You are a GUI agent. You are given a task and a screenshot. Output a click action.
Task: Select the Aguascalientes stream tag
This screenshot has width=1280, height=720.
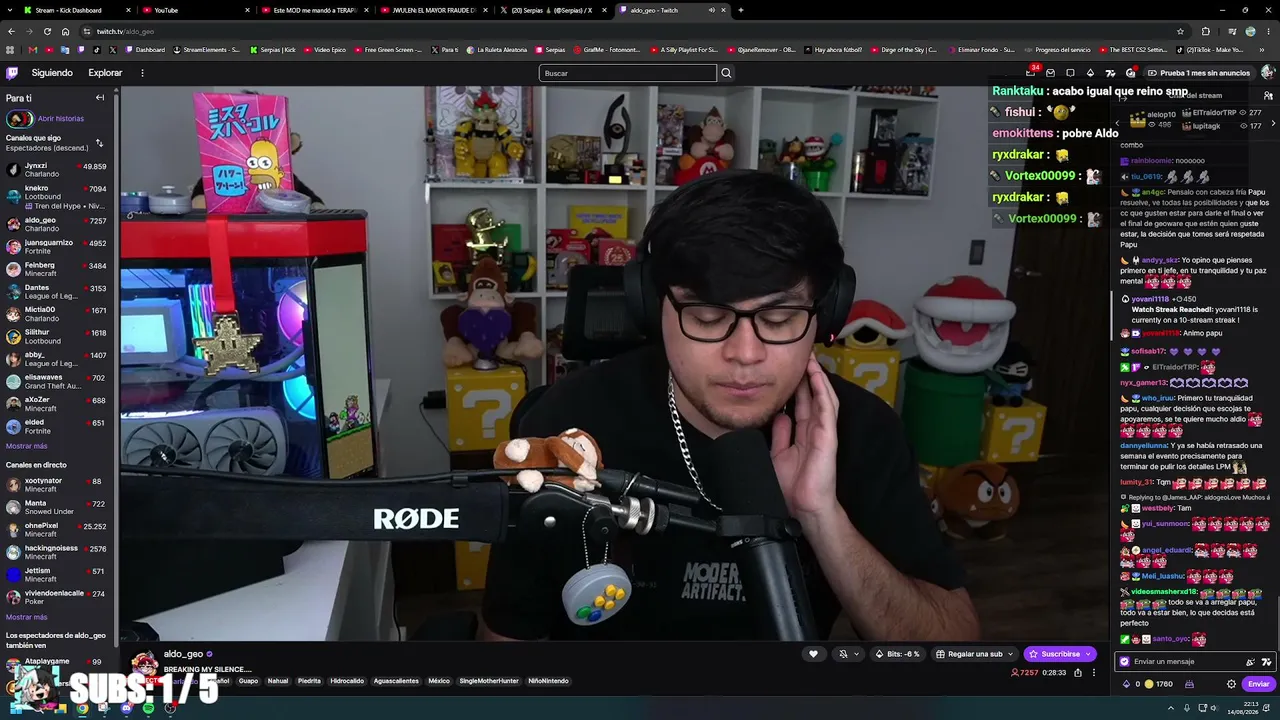[396, 681]
